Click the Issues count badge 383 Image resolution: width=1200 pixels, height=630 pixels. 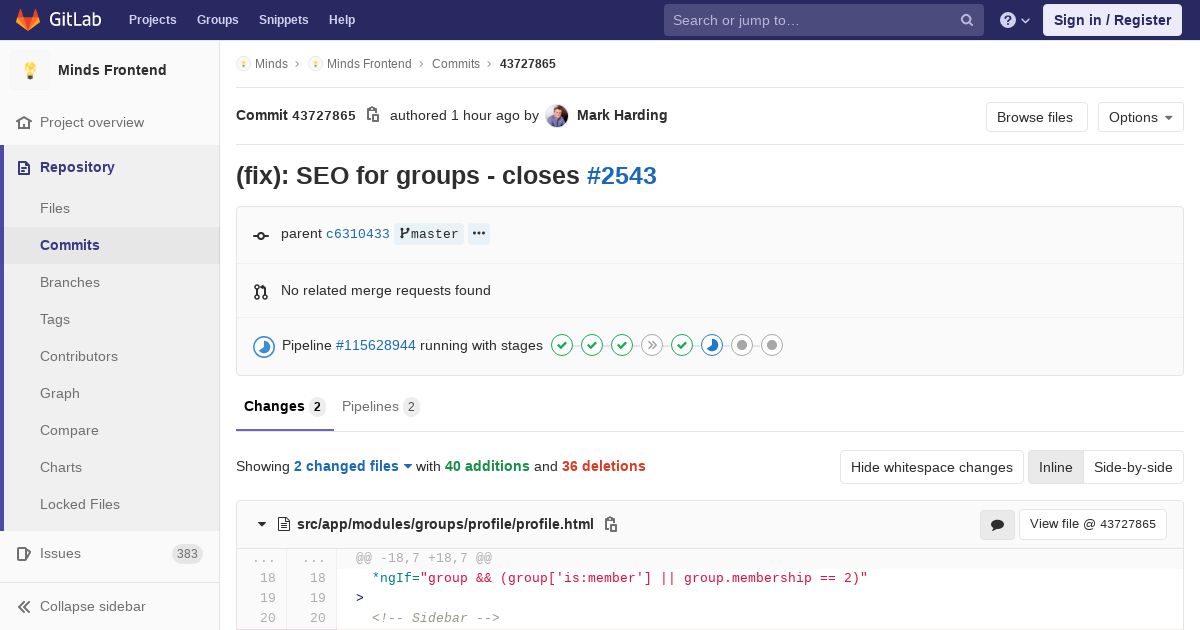187,553
